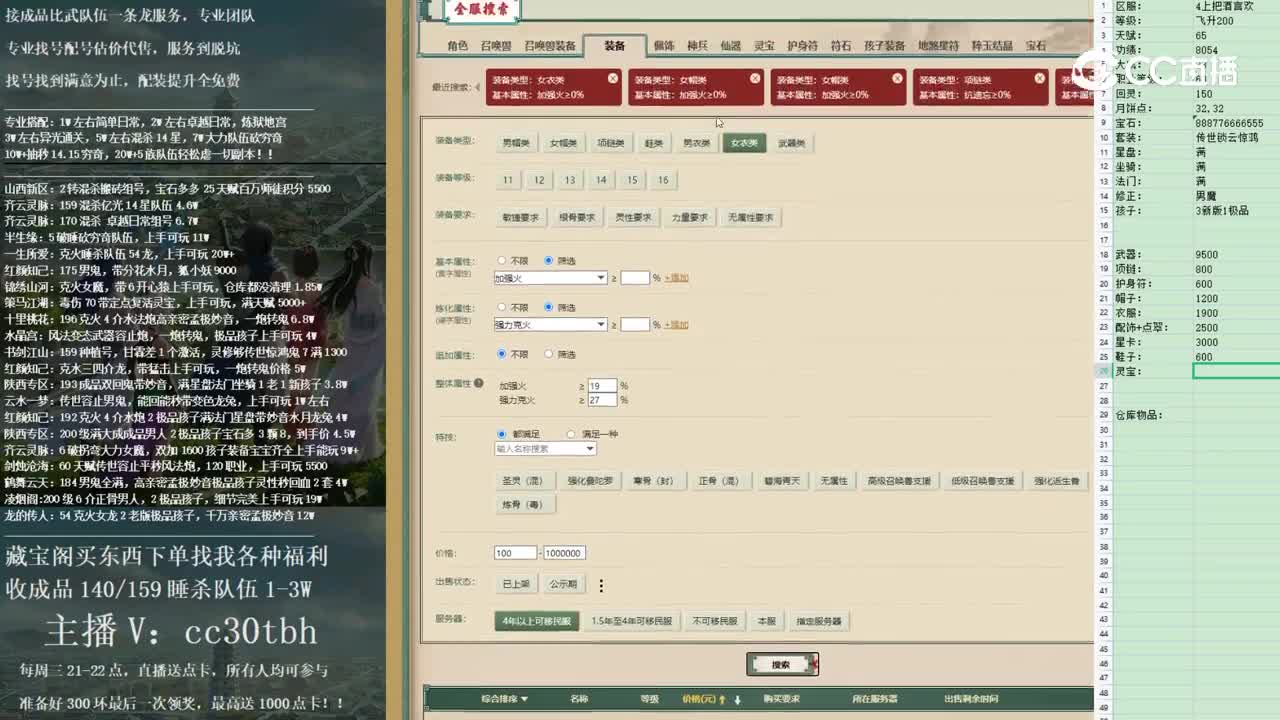The image size is (1280, 720).
Task: Click the 搜索 search button
Action: point(782,665)
